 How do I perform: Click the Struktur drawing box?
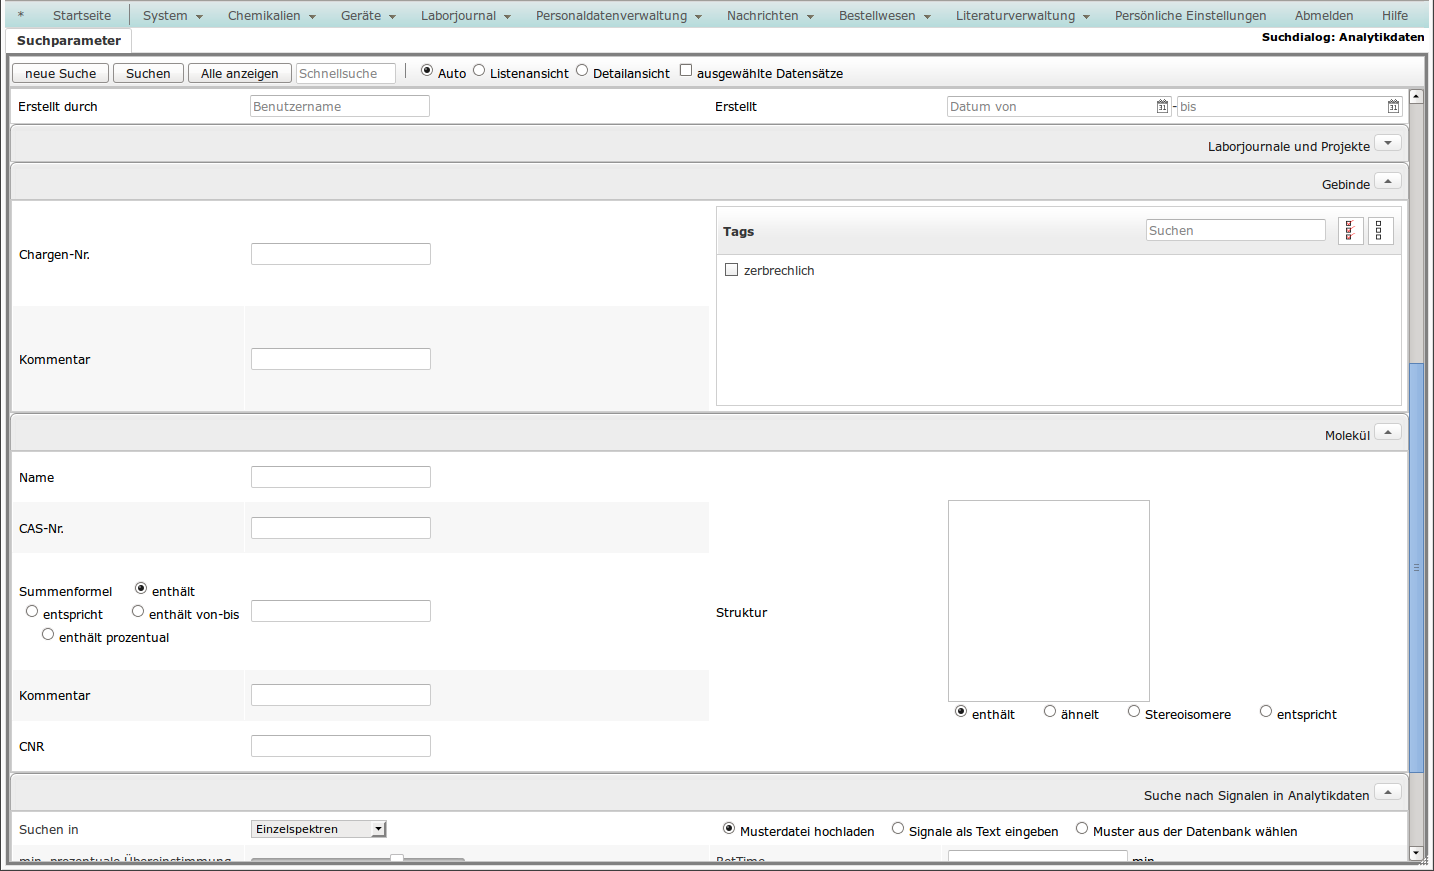[1048, 600]
